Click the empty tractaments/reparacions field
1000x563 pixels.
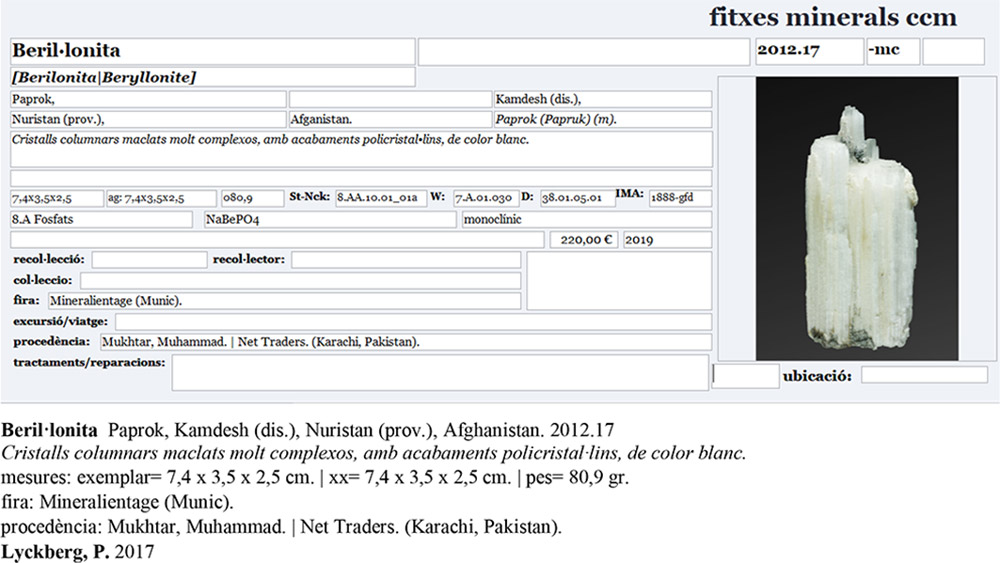coord(440,373)
